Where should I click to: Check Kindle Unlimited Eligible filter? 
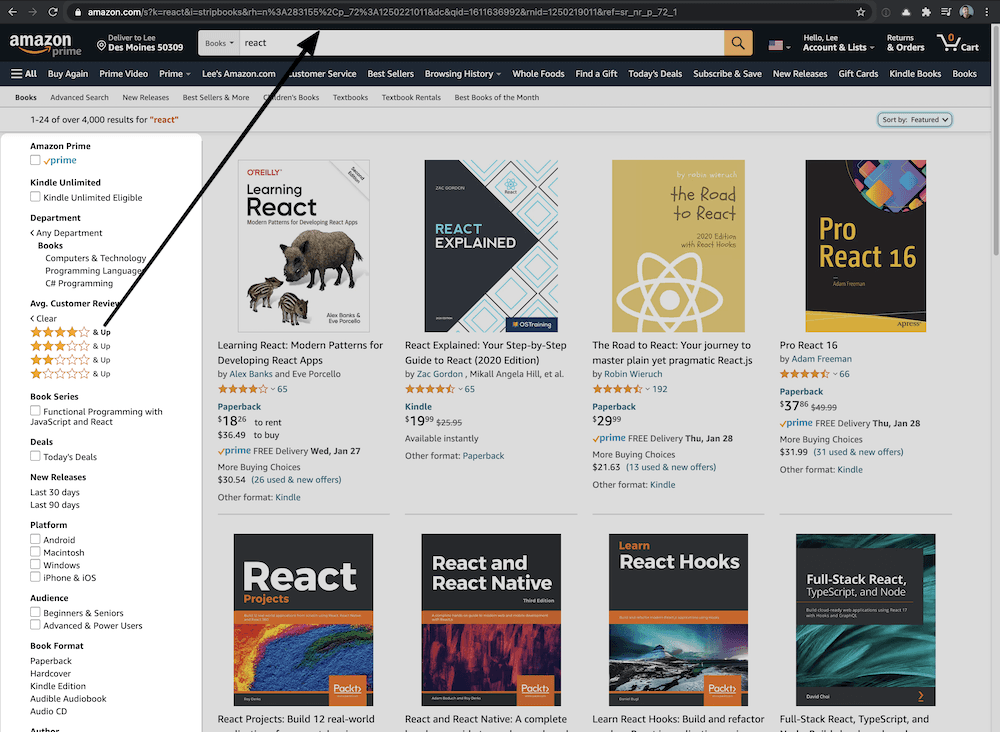click(34, 197)
